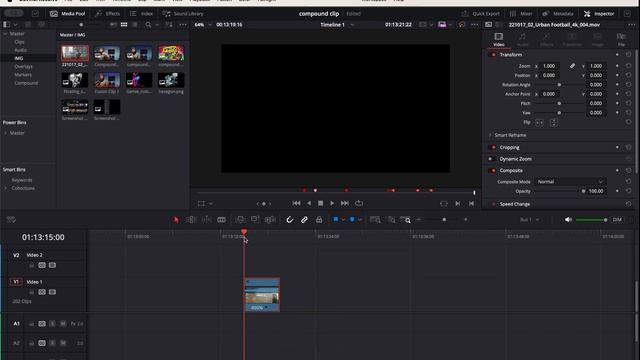Viewport: 640px width, 360px height.
Task: Click the Full Extent Zoom icon
Action: point(375,220)
